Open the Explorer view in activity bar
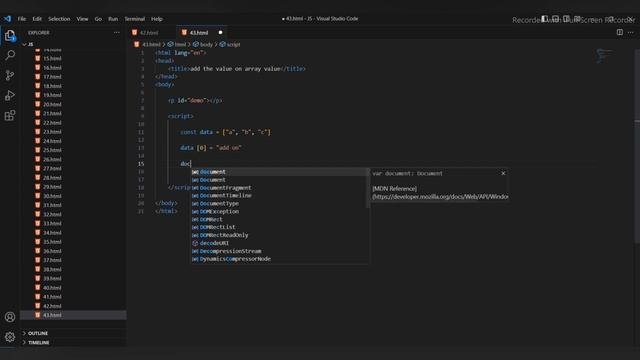This screenshot has width=640, height=360. 10,36
